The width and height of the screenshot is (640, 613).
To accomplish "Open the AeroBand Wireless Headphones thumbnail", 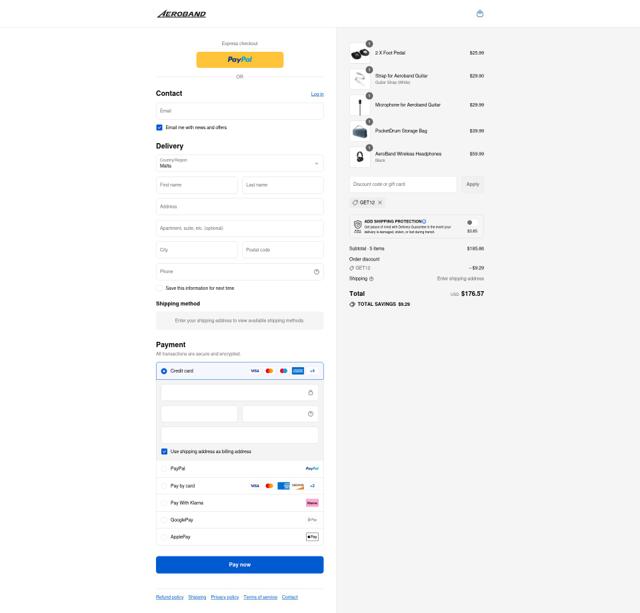I will (360, 157).
